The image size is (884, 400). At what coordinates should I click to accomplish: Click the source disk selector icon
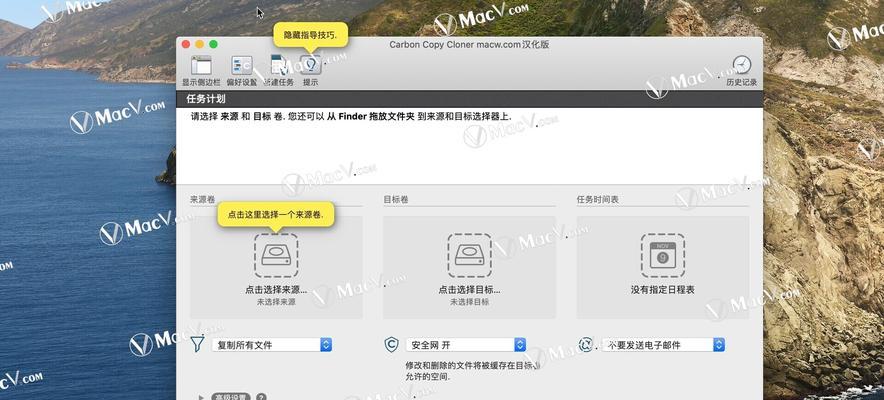click(x=276, y=255)
